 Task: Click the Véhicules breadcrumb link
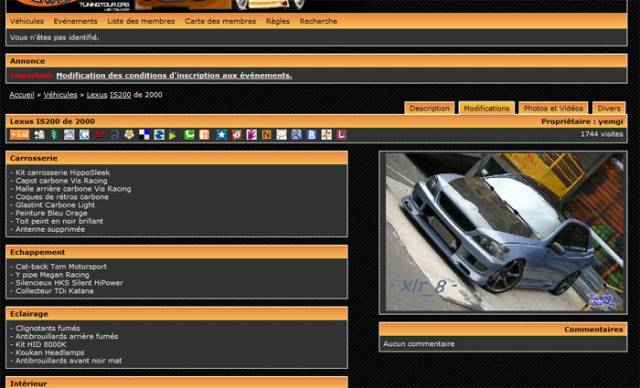click(60, 95)
